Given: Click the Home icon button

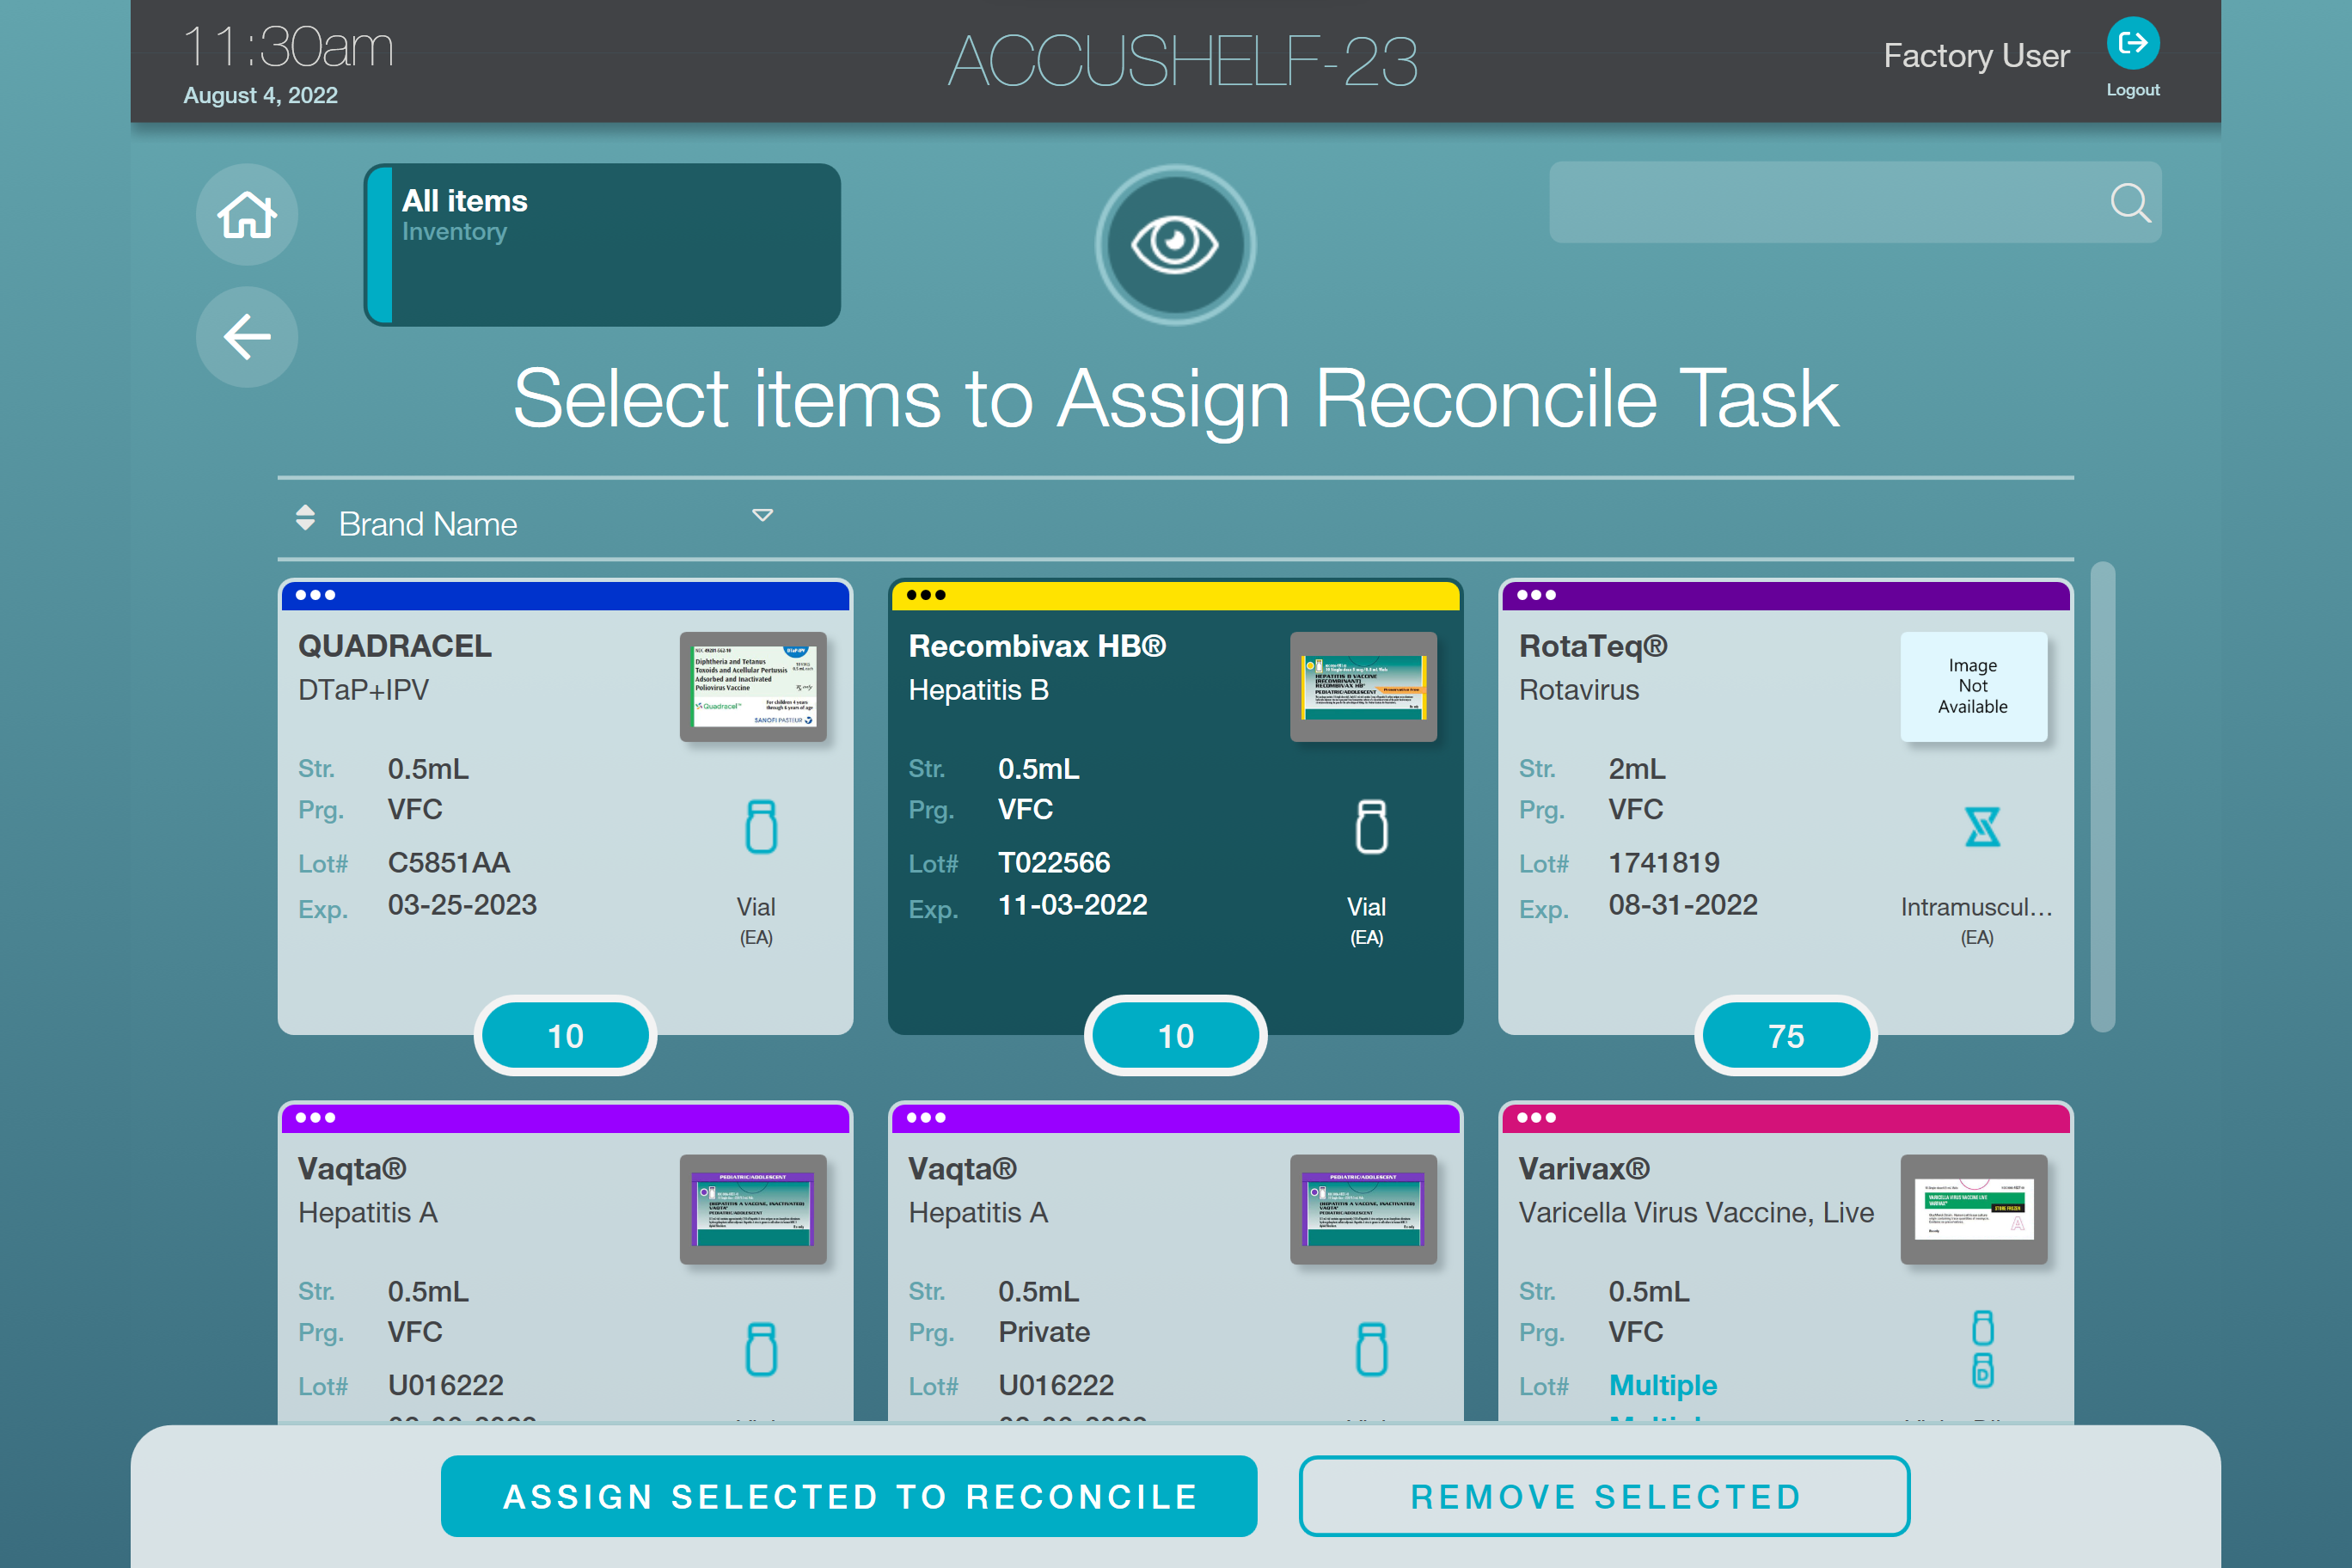Looking at the screenshot, I should 246,215.
